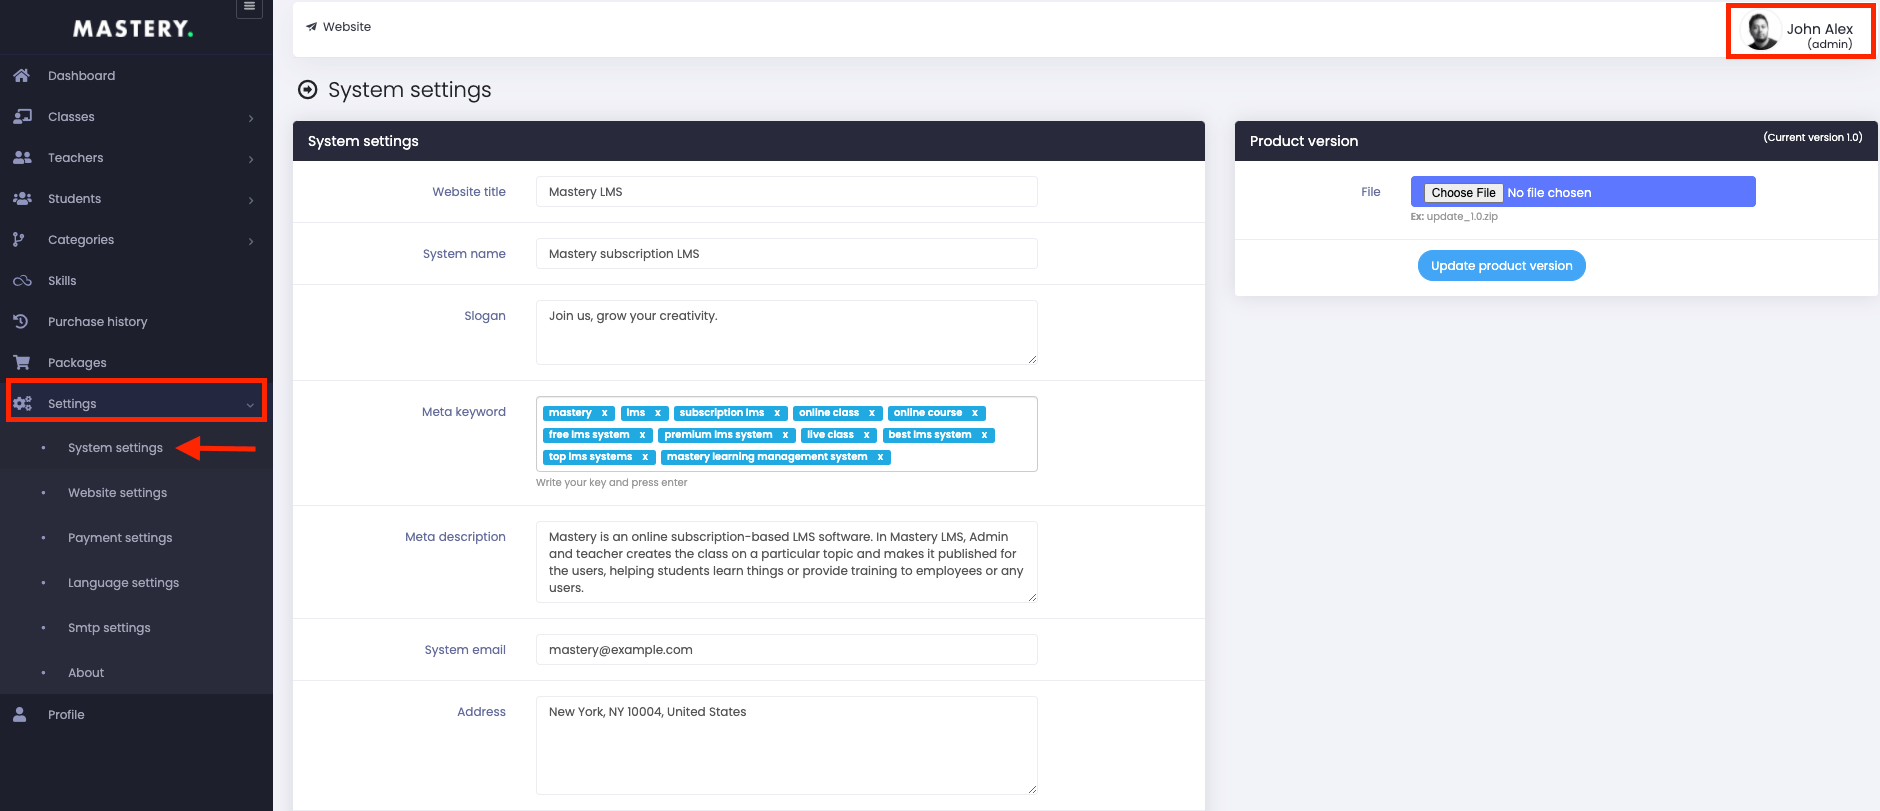Open the Purchase history menu item

tap(136, 321)
